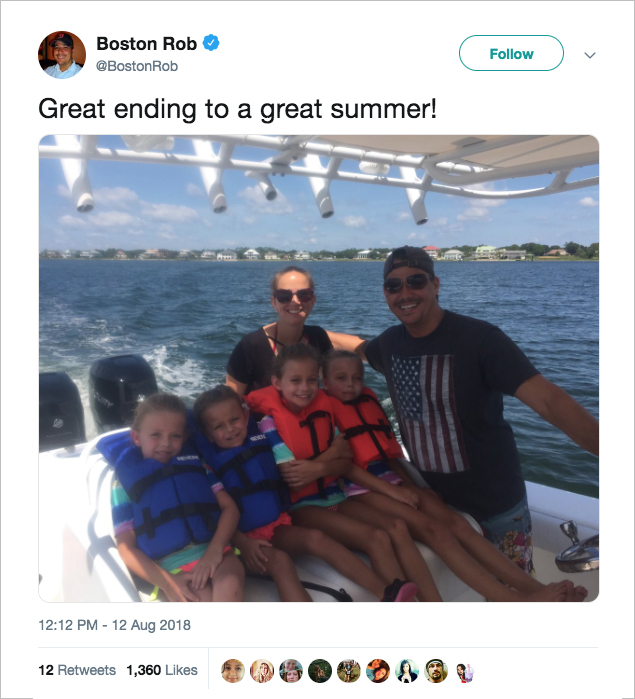View the 1,360 Likes list

162,670
